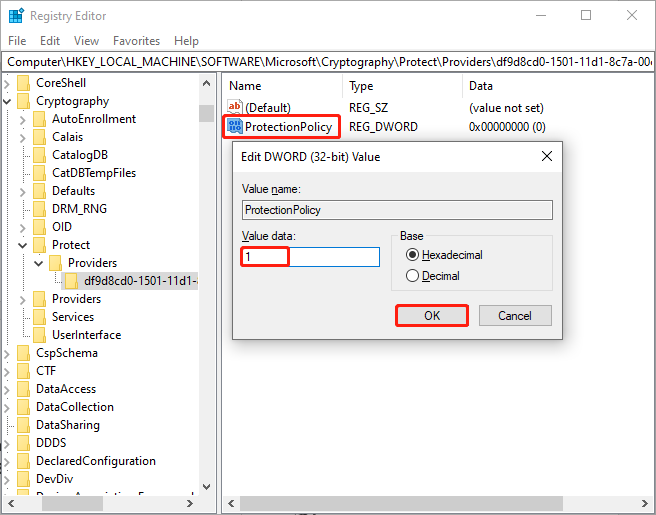The width and height of the screenshot is (656, 515).
Task: Click the DevDiv folder icon
Action: [x=23, y=479]
